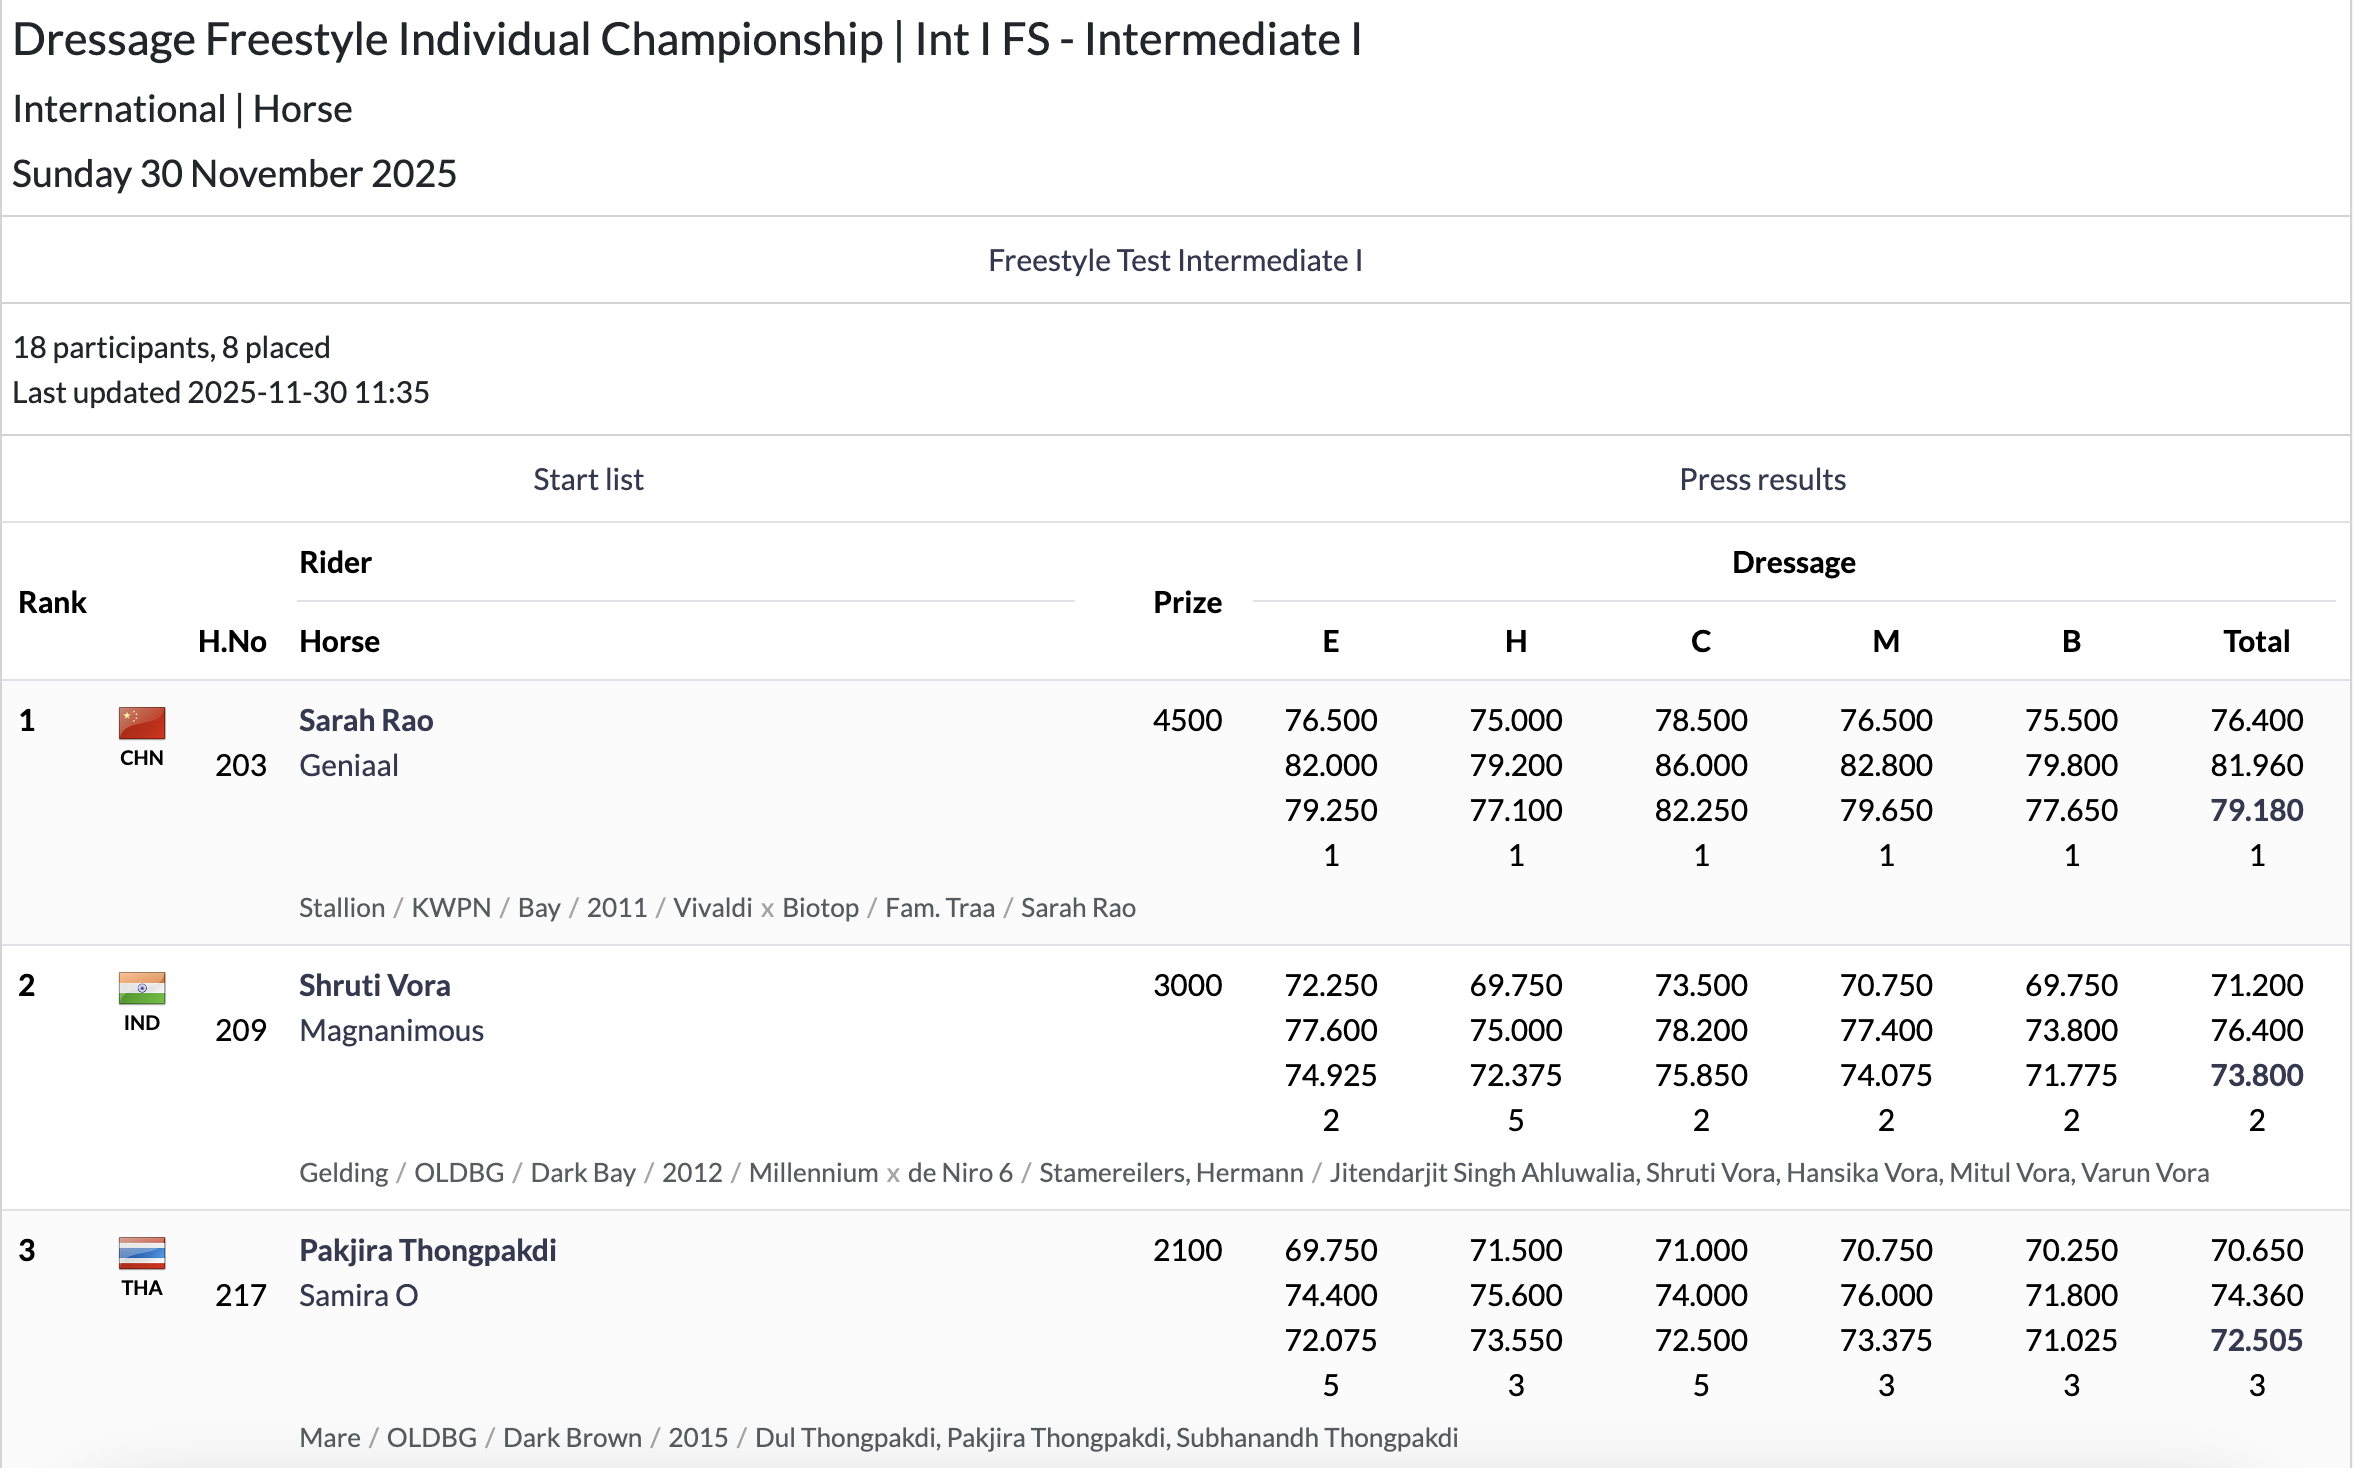Click the Prize column header
This screenshot has width=2354, height=1468.
pyautogui.click(x=1187, y=602)
